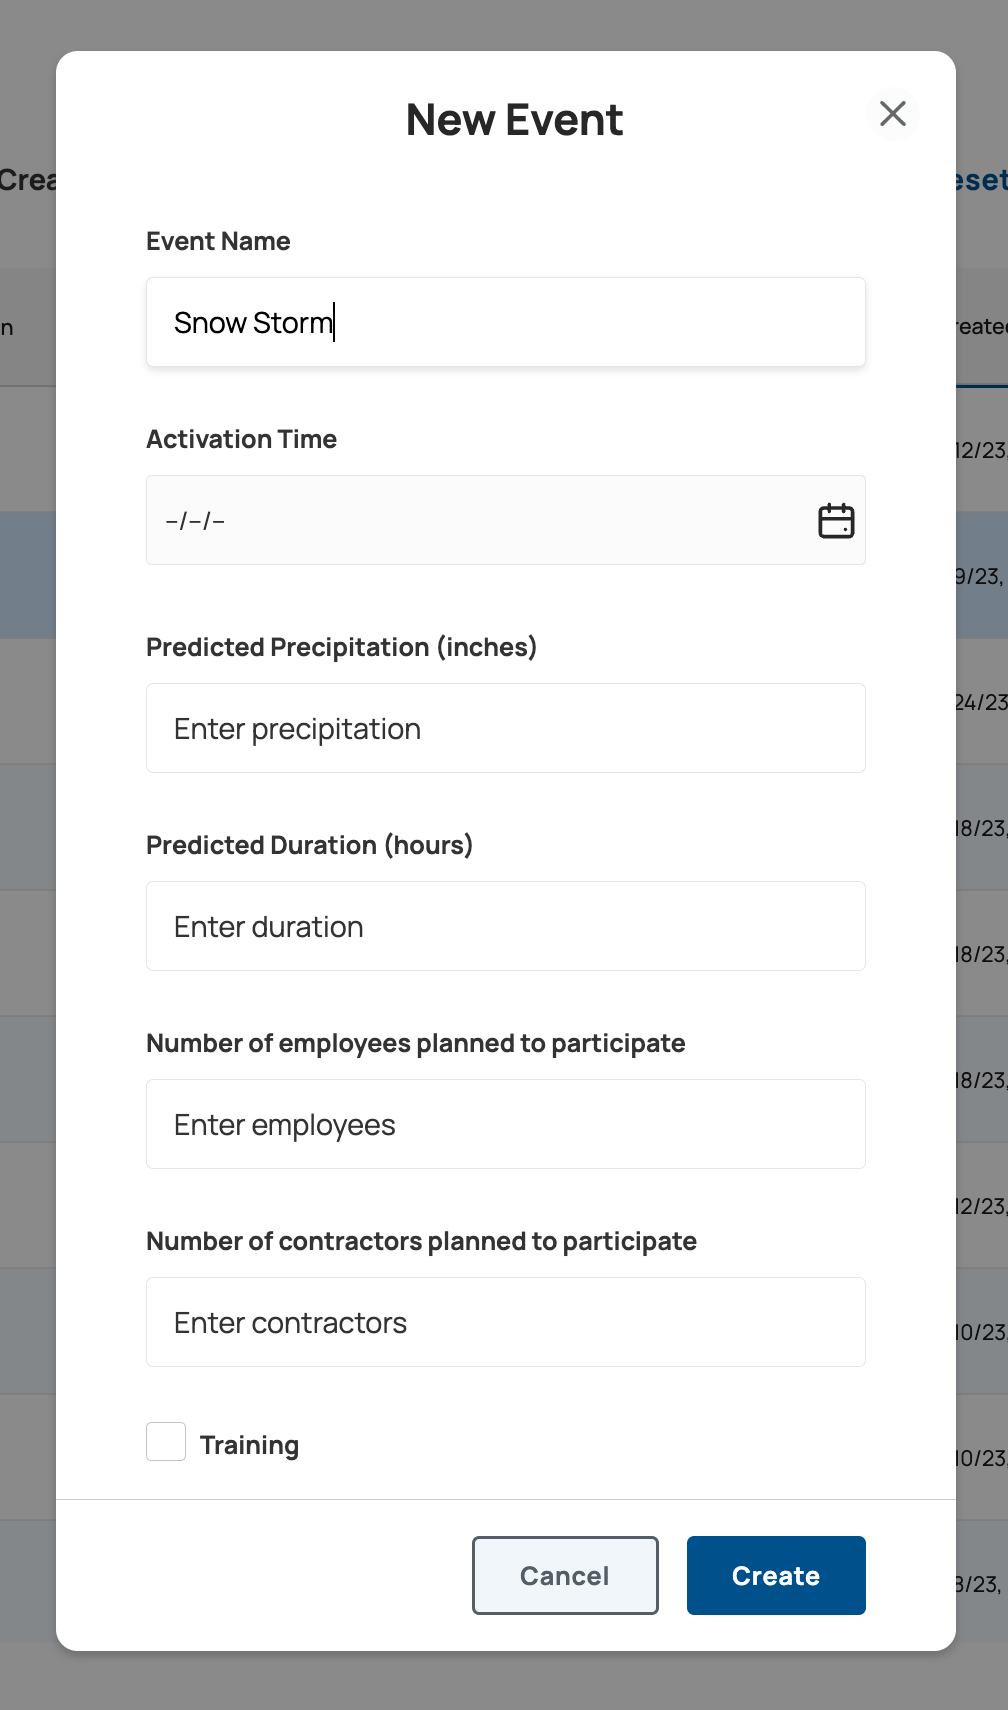
Task: Click the contractors planned to participate label
Action: pos(421,1241)
